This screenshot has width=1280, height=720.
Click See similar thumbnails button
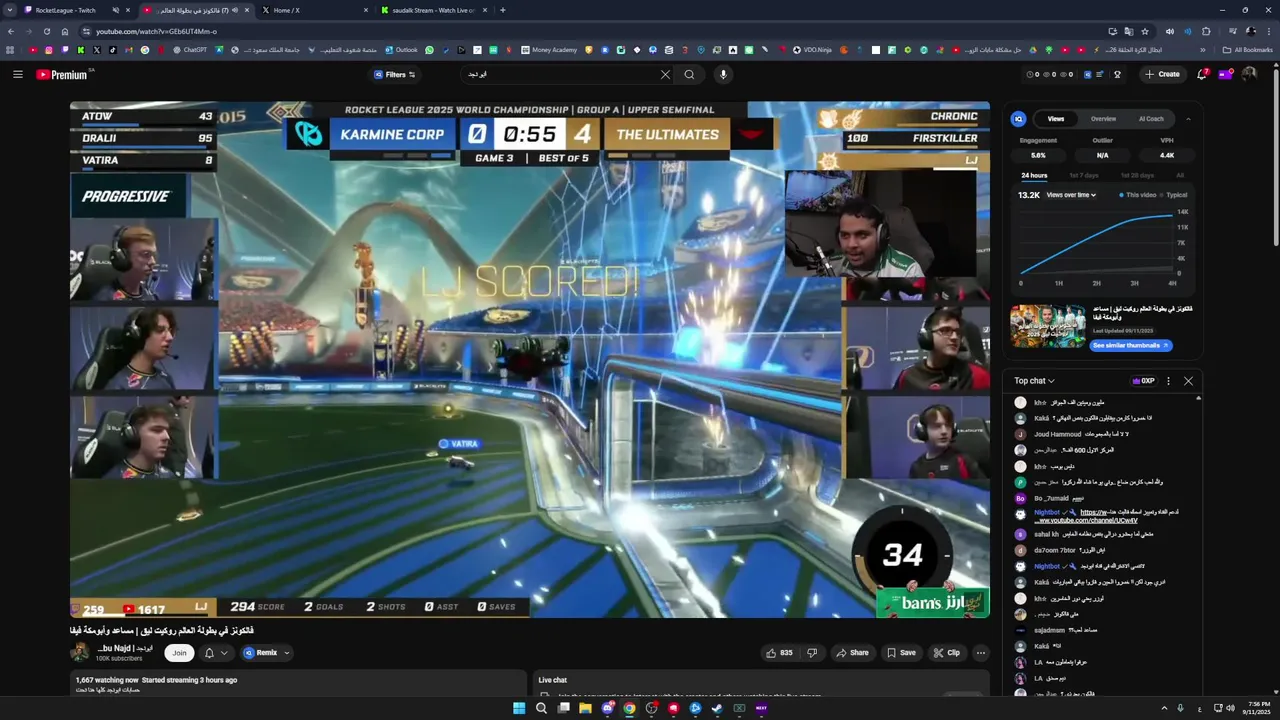1131,345
